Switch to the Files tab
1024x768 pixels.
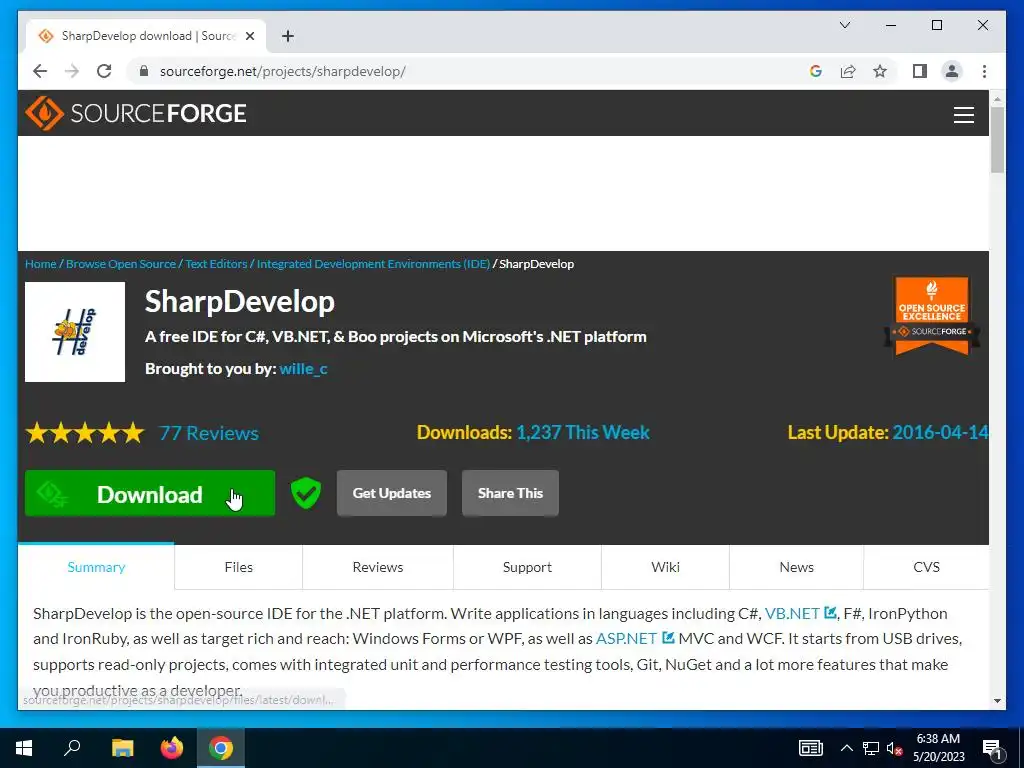[238, 567]
